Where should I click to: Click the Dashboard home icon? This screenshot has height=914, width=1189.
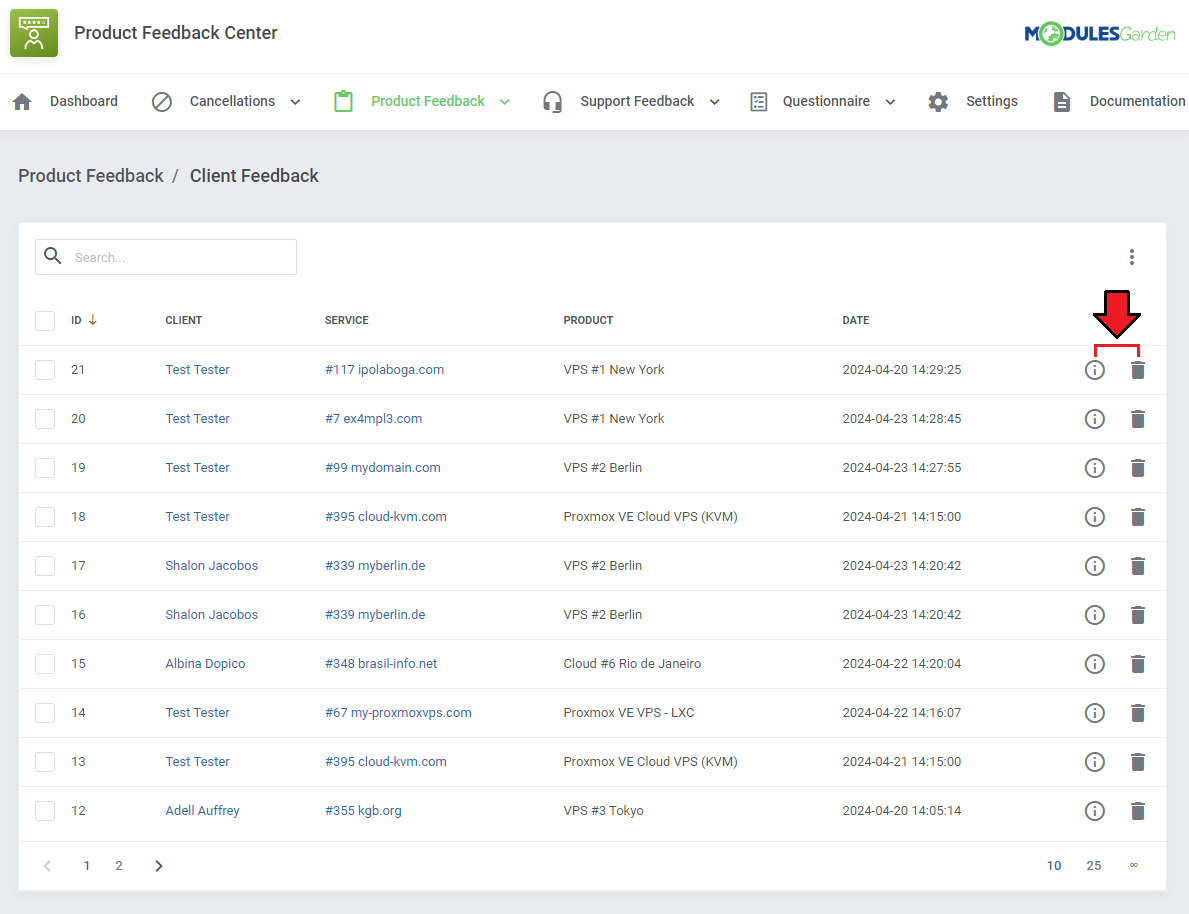pyautogui.click(x=22, y=102)
